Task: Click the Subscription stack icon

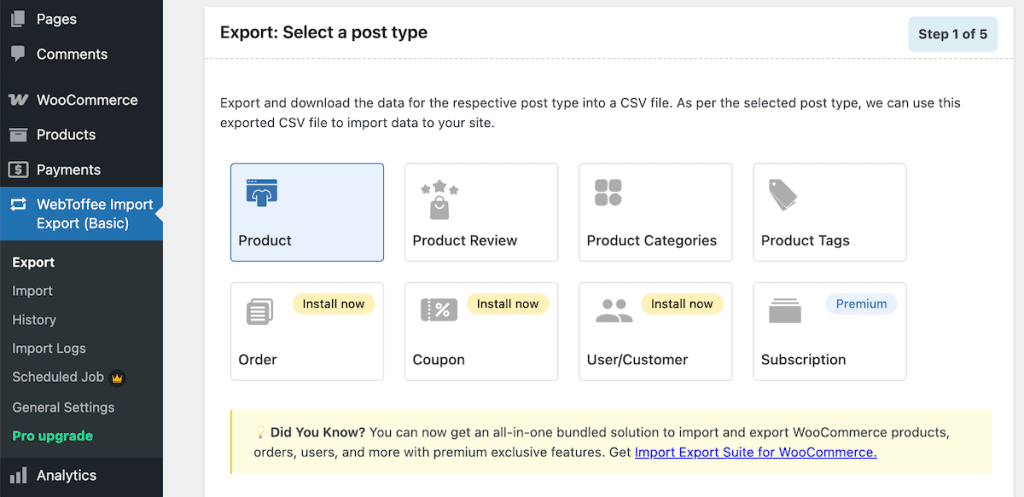Action: pos(785,310)
